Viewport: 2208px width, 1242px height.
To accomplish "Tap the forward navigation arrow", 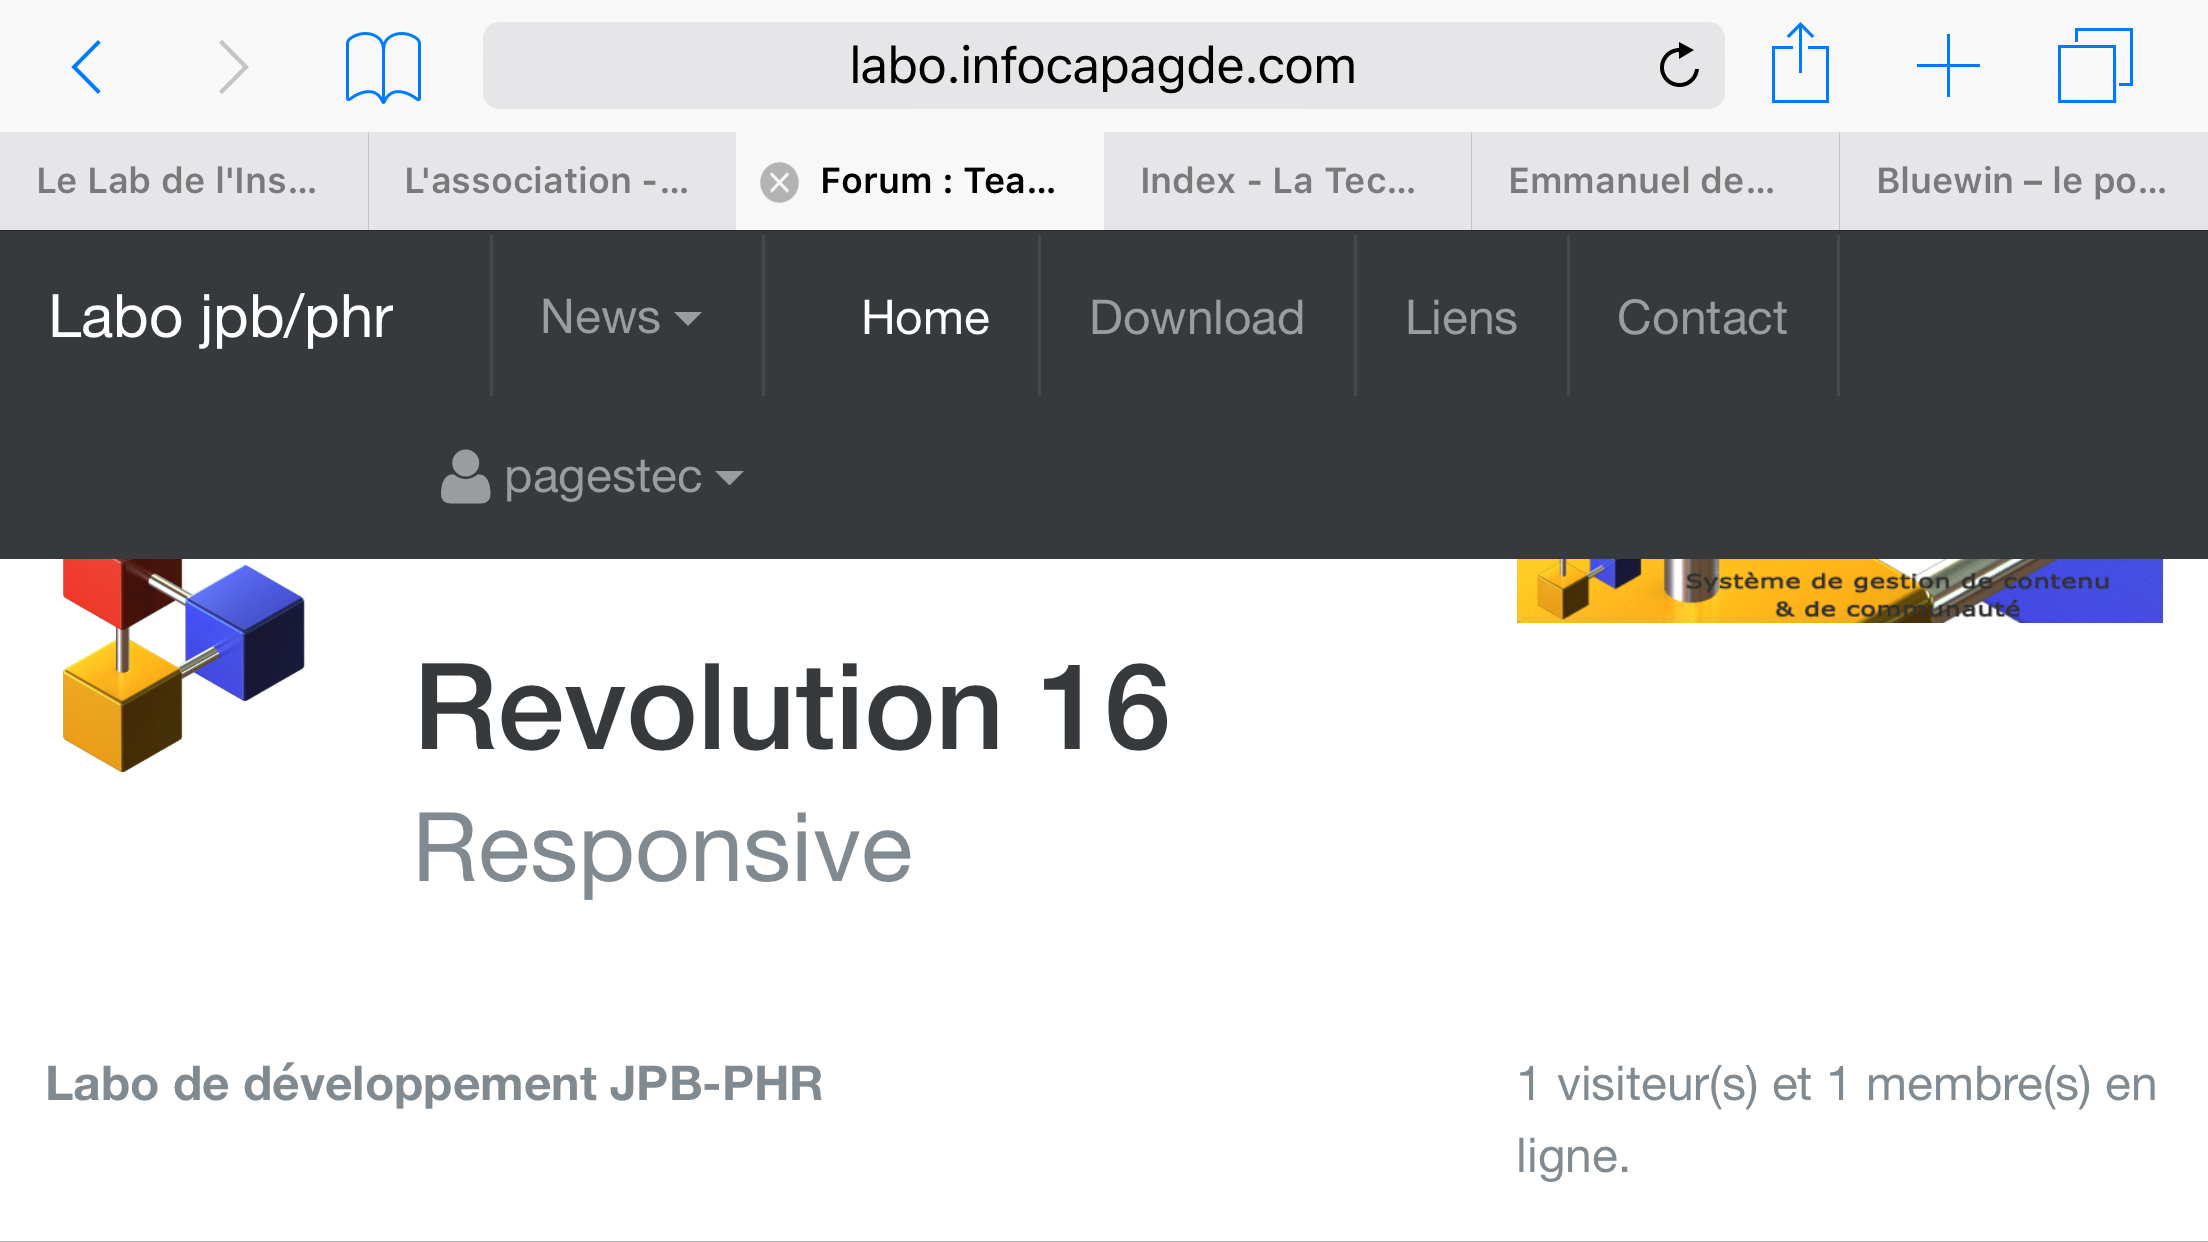I will click(x=232, y=67).
